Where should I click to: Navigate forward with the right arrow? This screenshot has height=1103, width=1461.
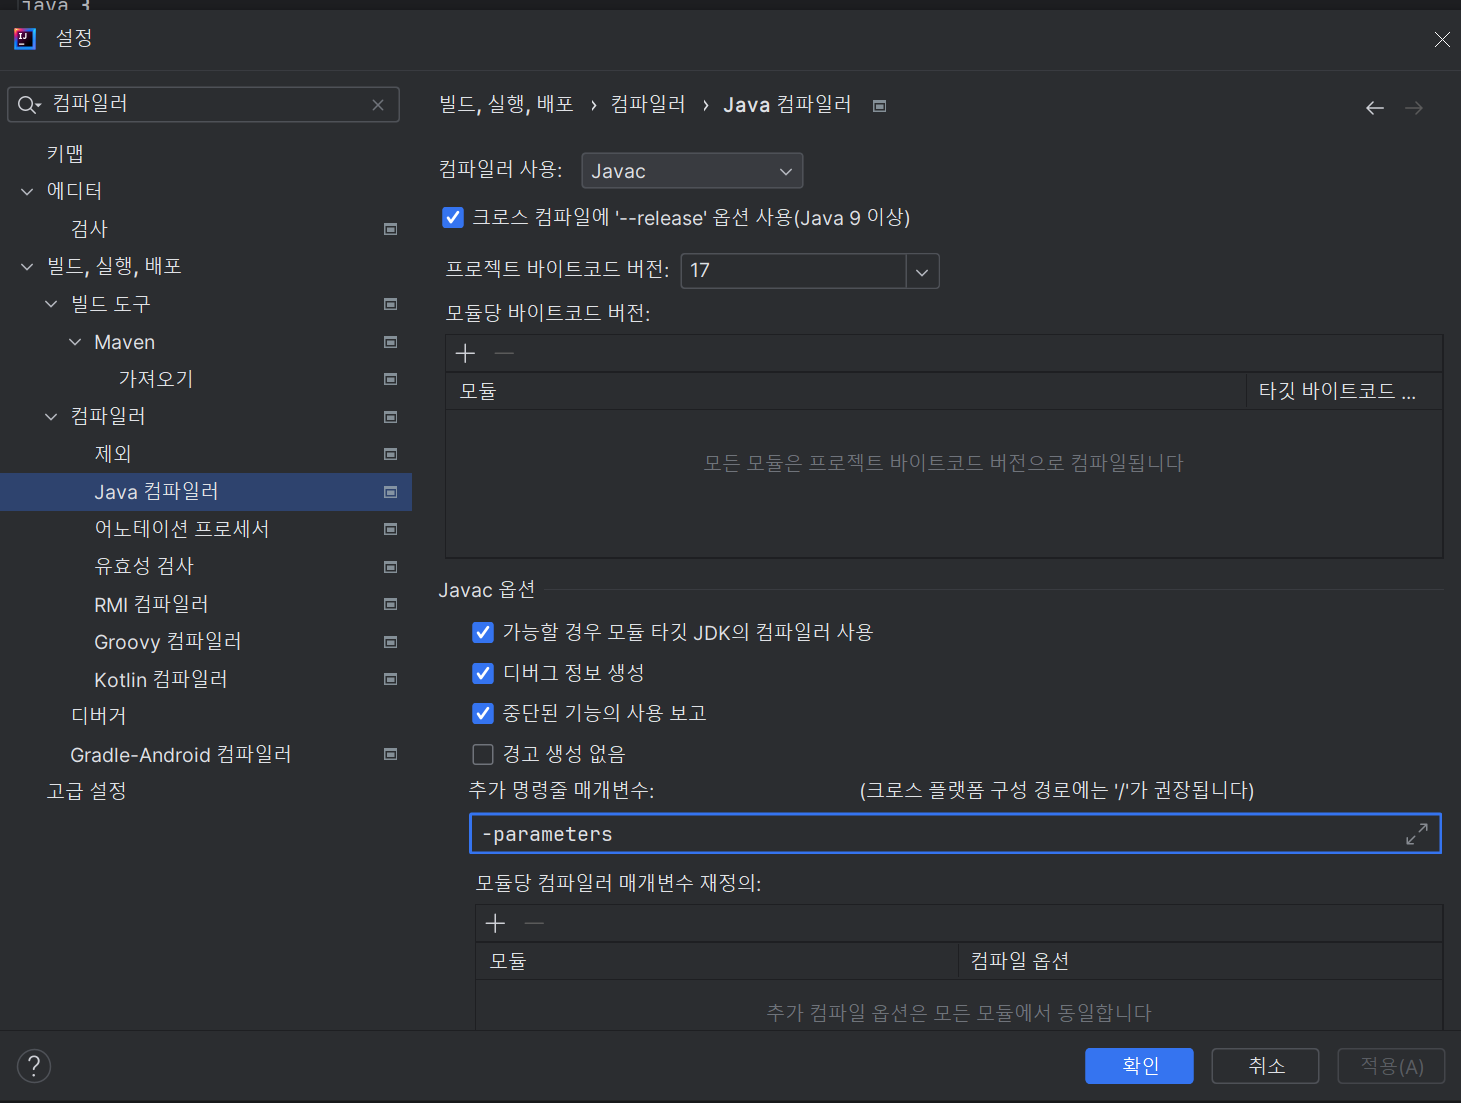coord(1414,108)
